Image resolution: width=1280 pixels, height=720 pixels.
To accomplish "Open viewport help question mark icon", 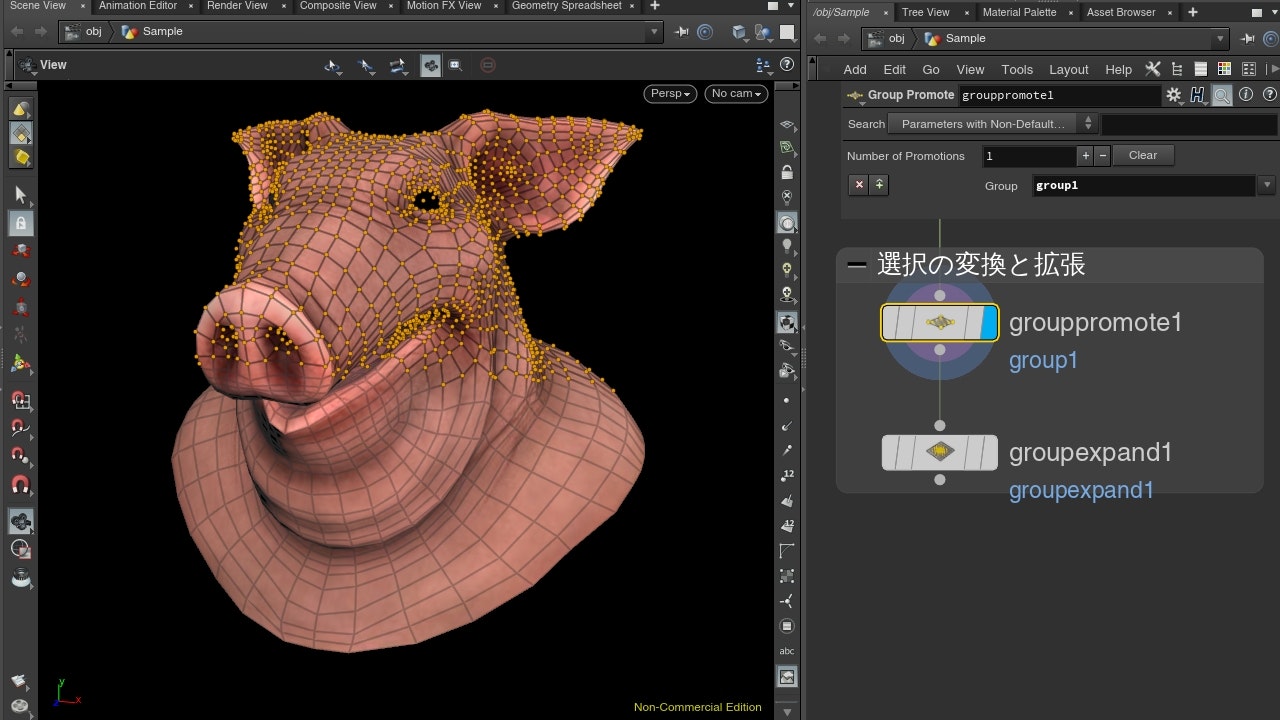I will pos(787,65).
